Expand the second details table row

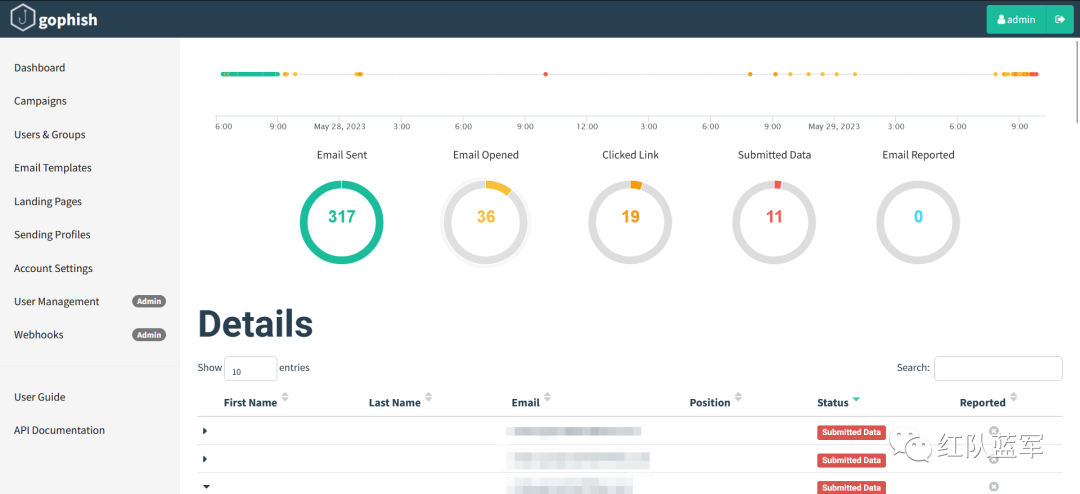[x=205, y=459]
